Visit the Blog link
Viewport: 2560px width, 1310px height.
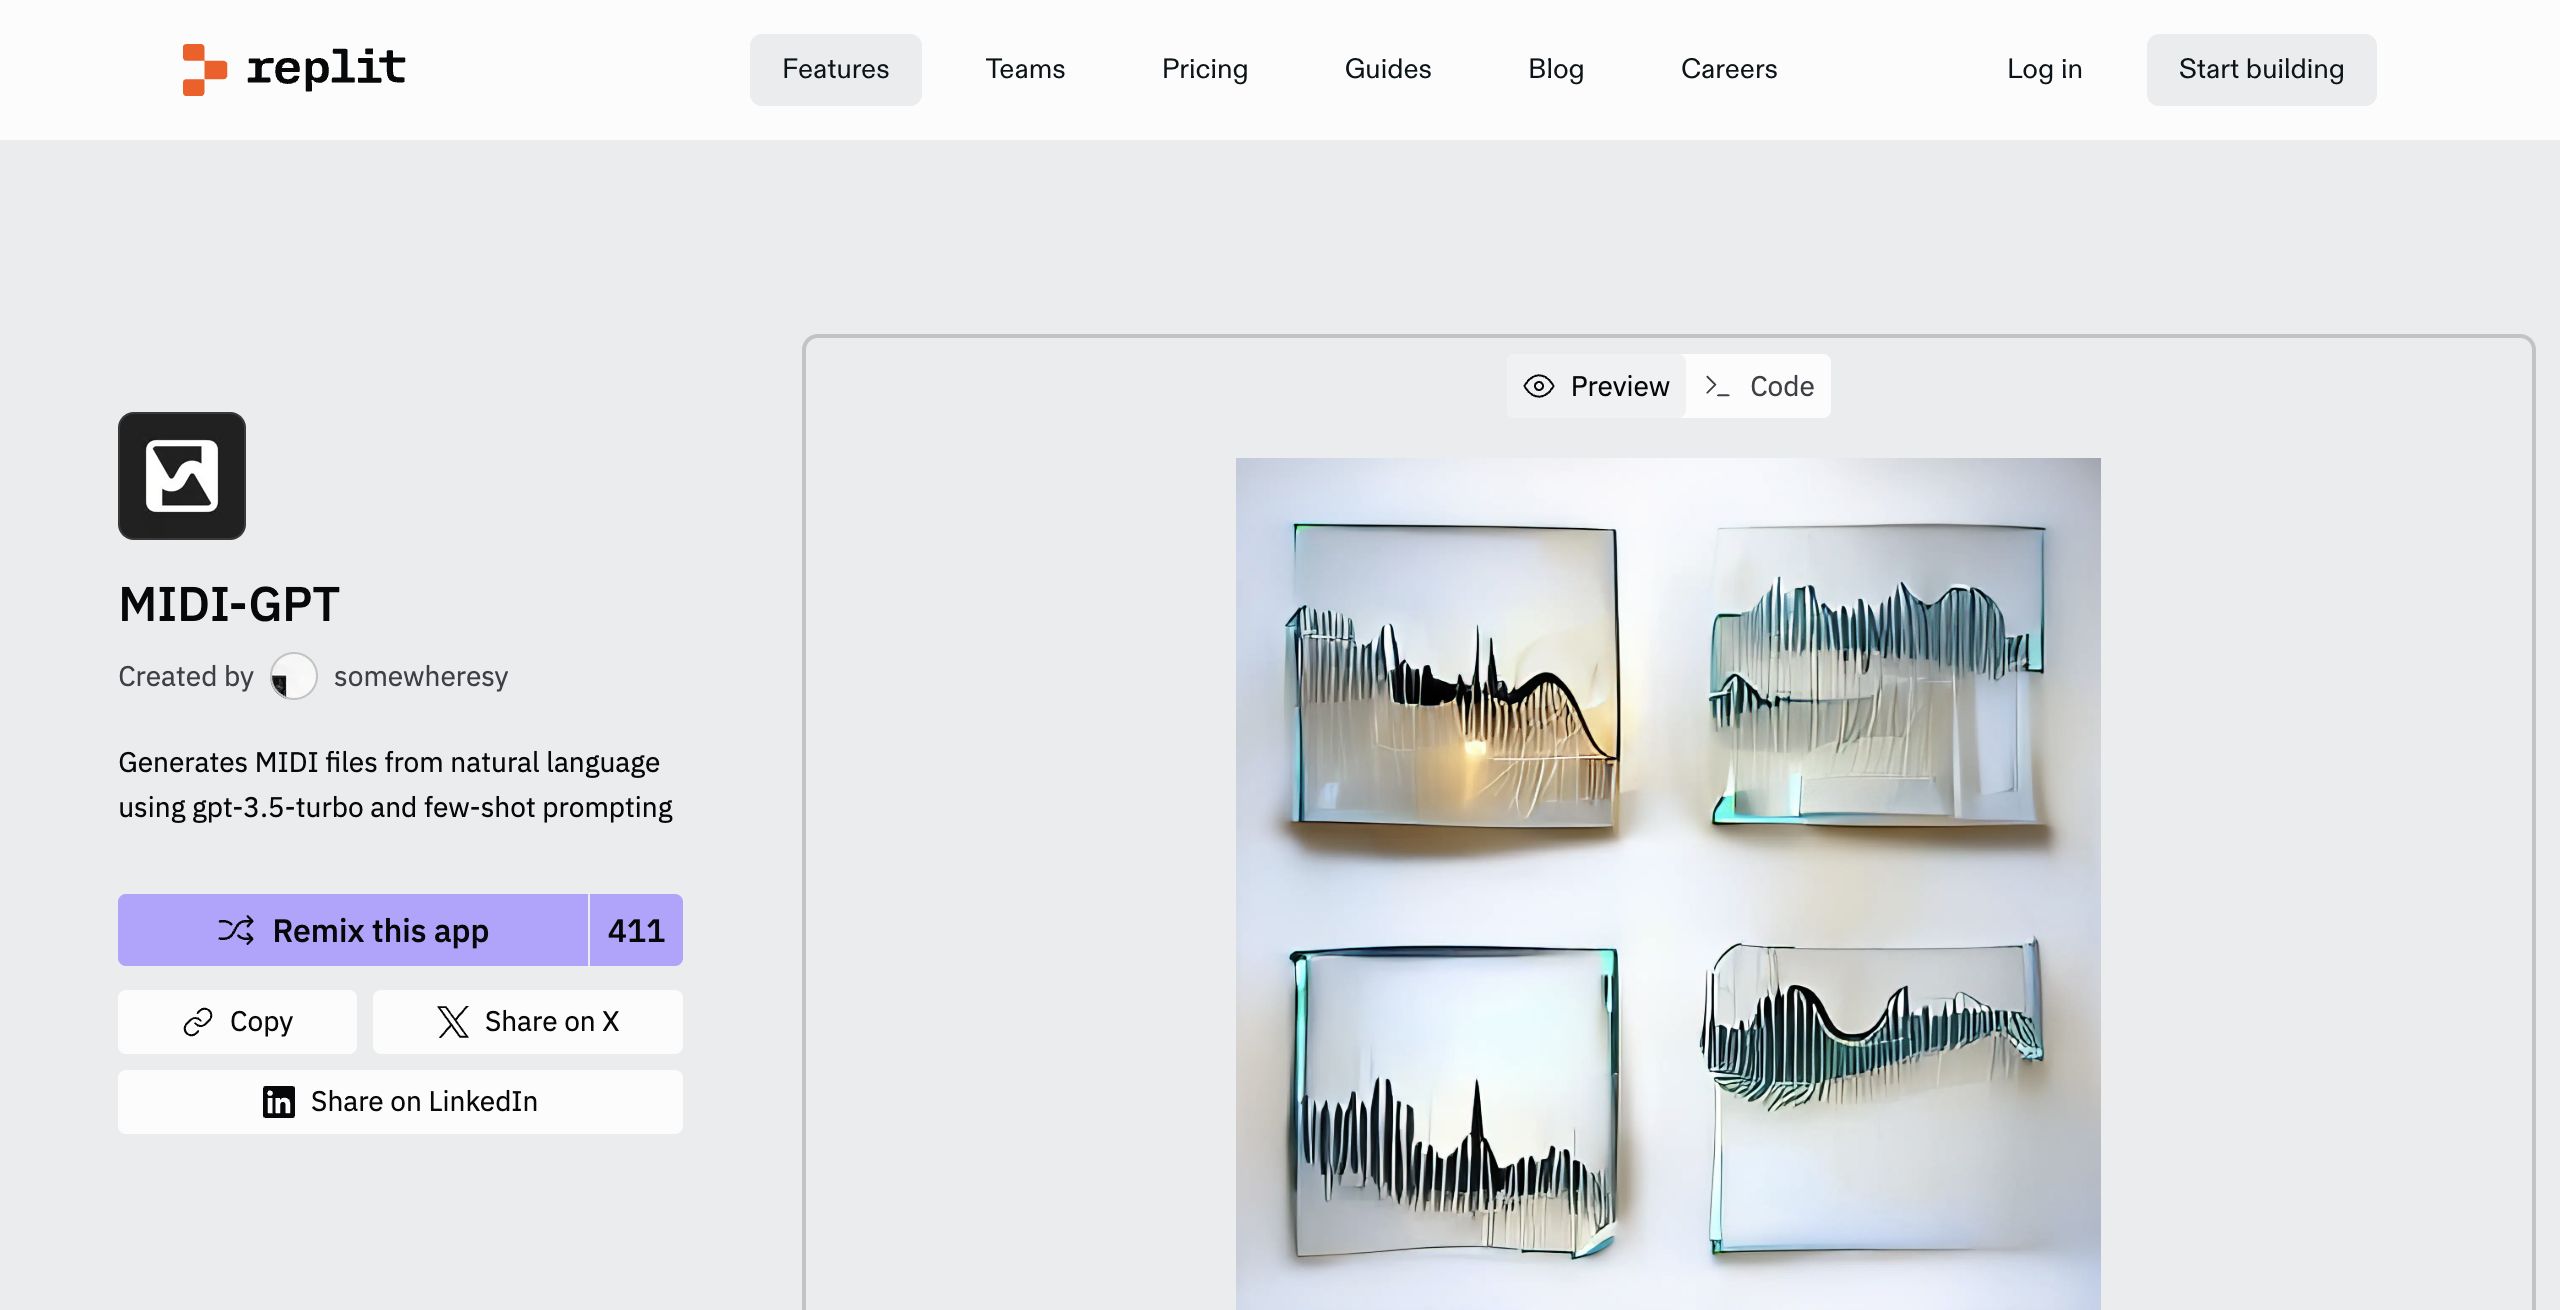click(1556, 69)
